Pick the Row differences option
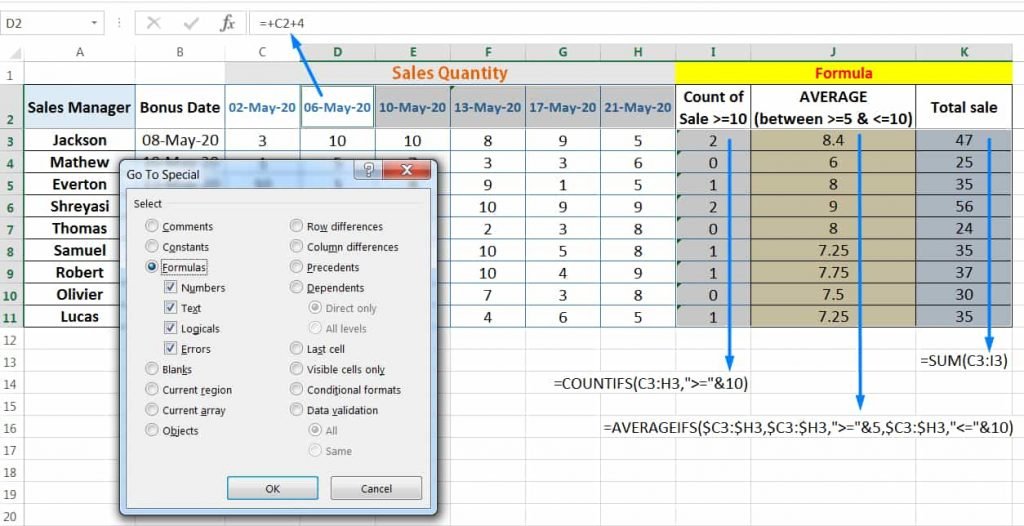The height and width of the screenshot is (526, 1024). pos(297,227)
